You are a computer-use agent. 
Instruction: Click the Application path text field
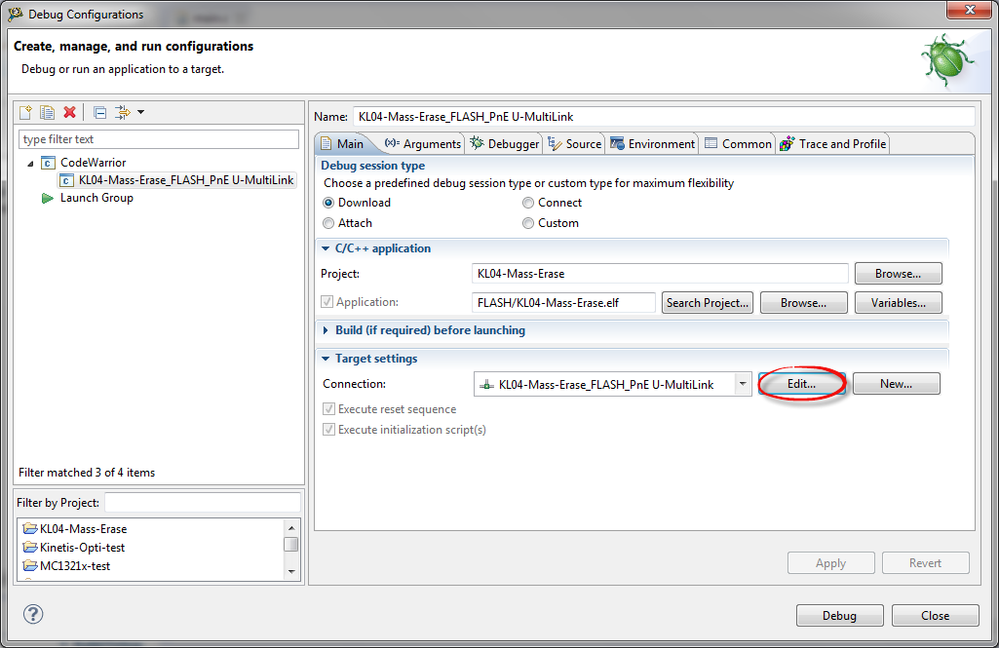[x=564, y=303]
